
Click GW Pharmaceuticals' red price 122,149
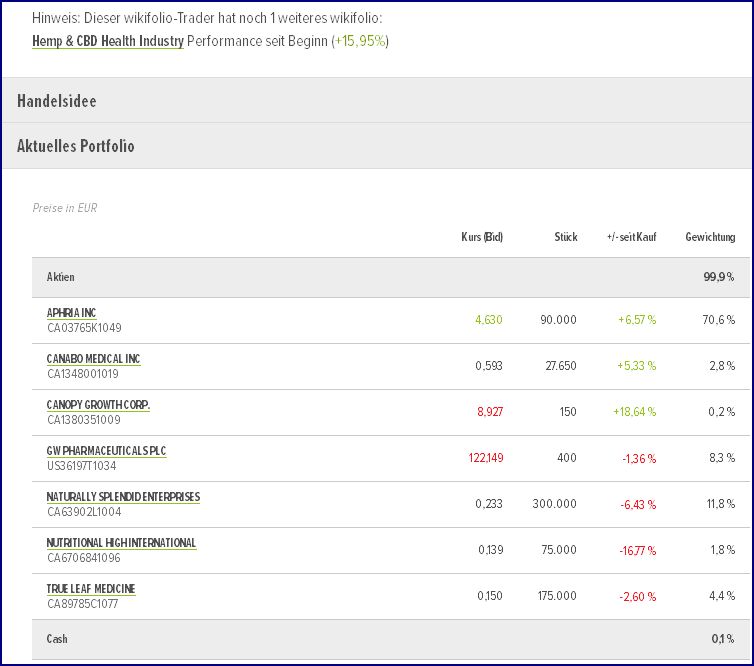485,458
